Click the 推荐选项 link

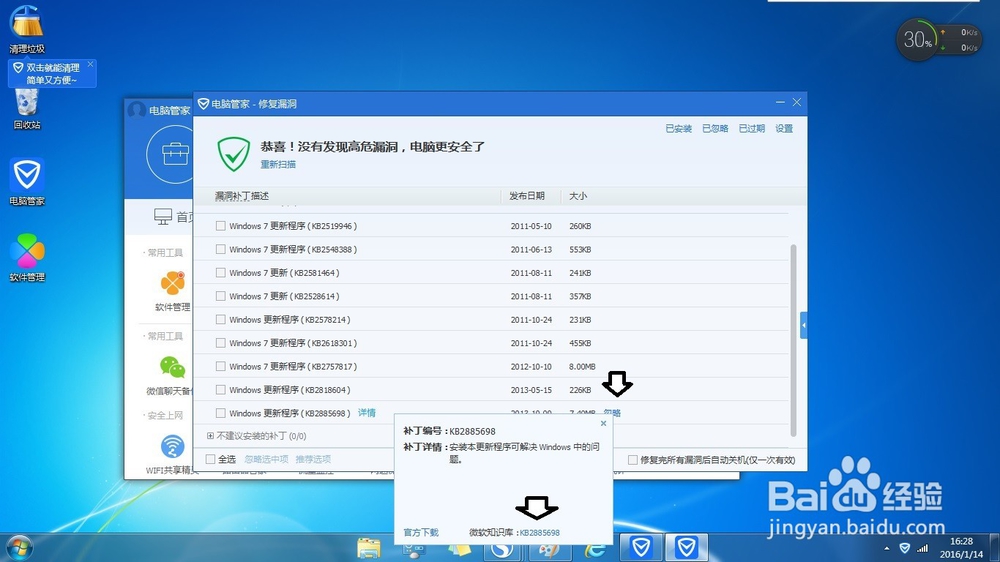click(313, 459)
